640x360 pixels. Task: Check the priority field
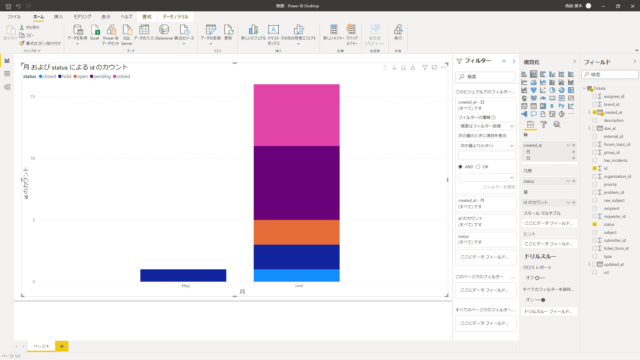click(x=595, y=184)
